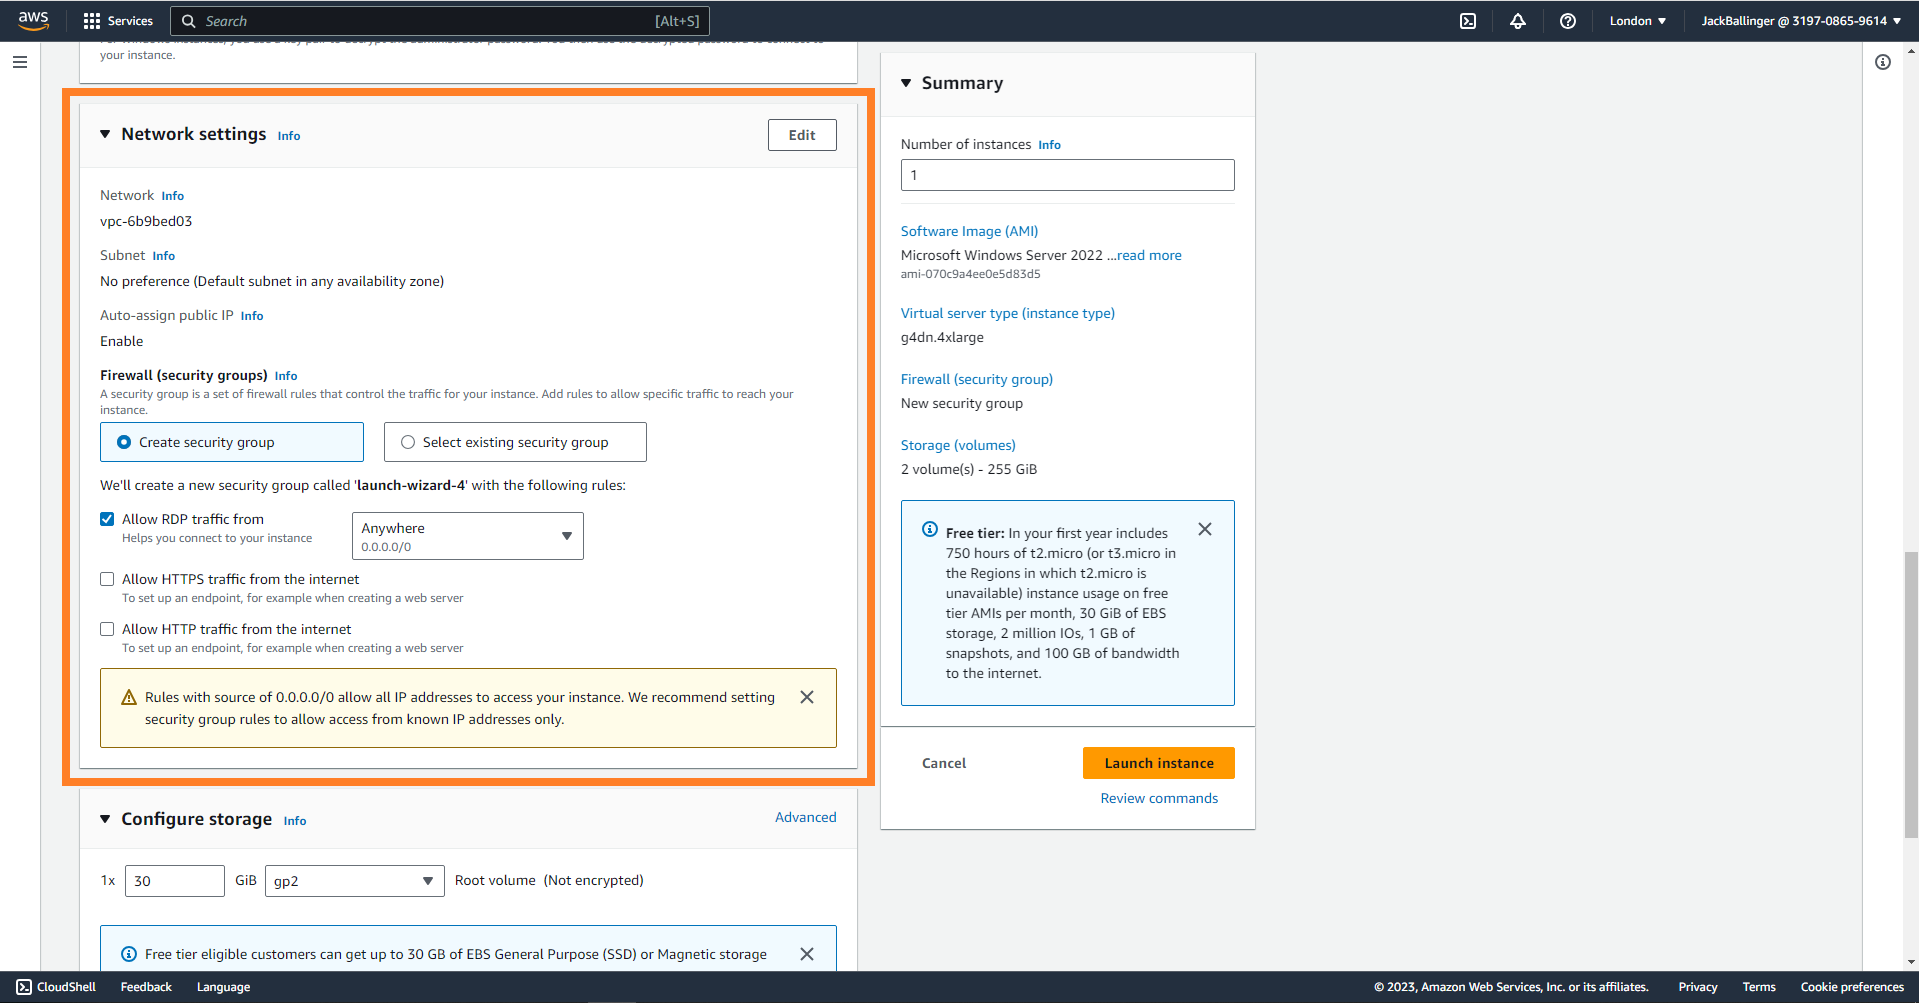Open the Services grid menu

coord(118,21)
